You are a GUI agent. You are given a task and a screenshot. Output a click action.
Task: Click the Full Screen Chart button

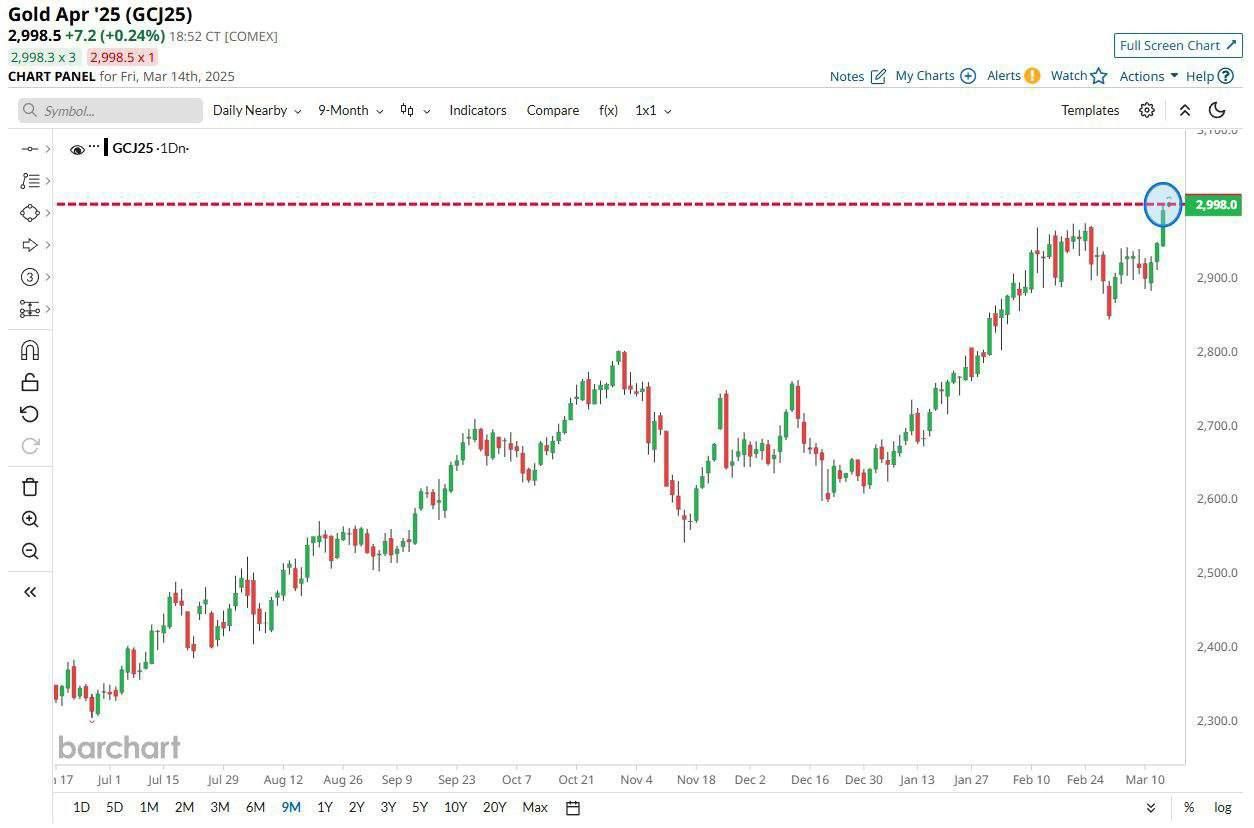pyautogui.click(x=1178, y=45)
